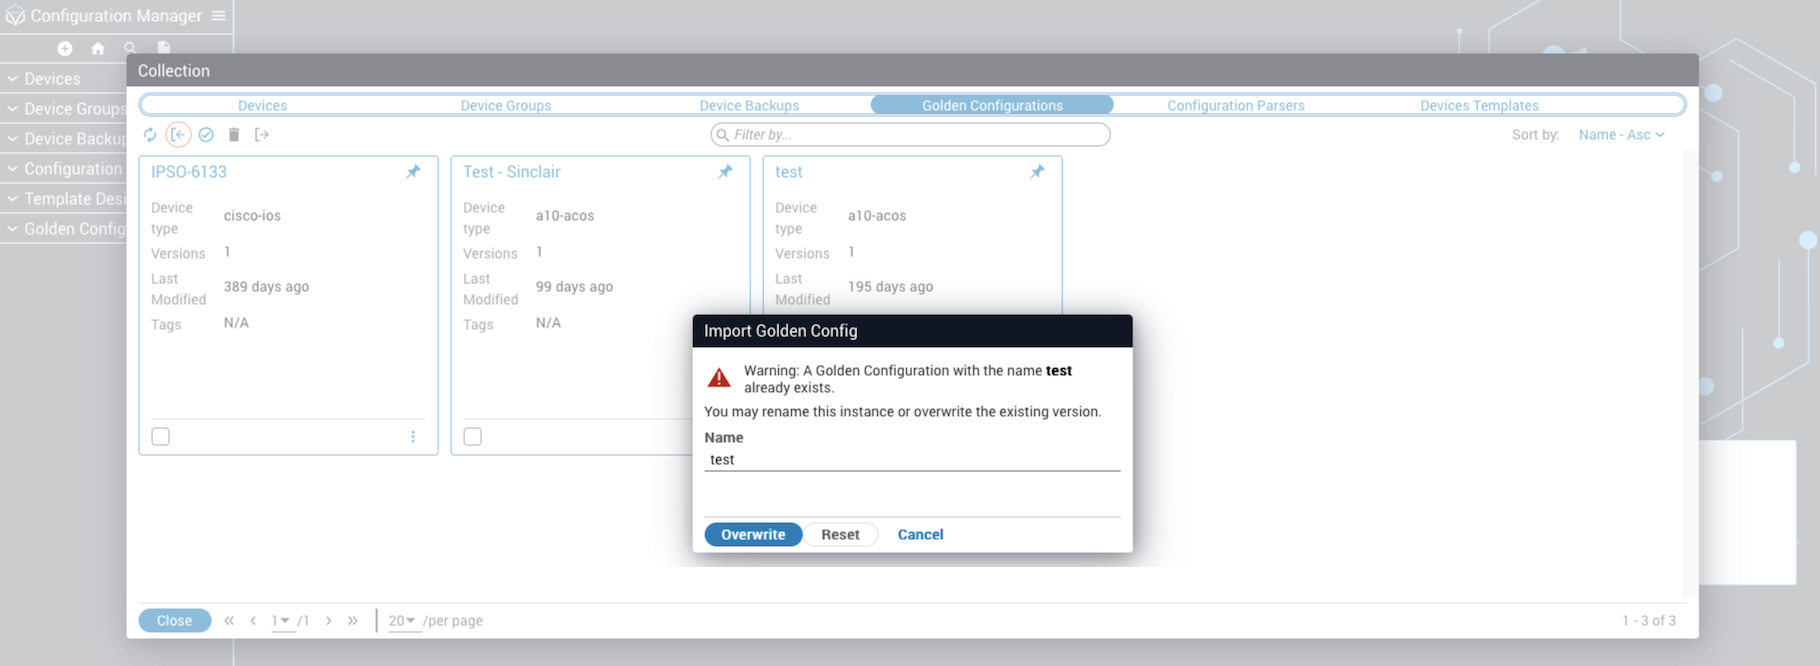The width and height of the screenshot is (1820, 666).
Task: Switch to the Device Backups tab
Action: [749, 105]
